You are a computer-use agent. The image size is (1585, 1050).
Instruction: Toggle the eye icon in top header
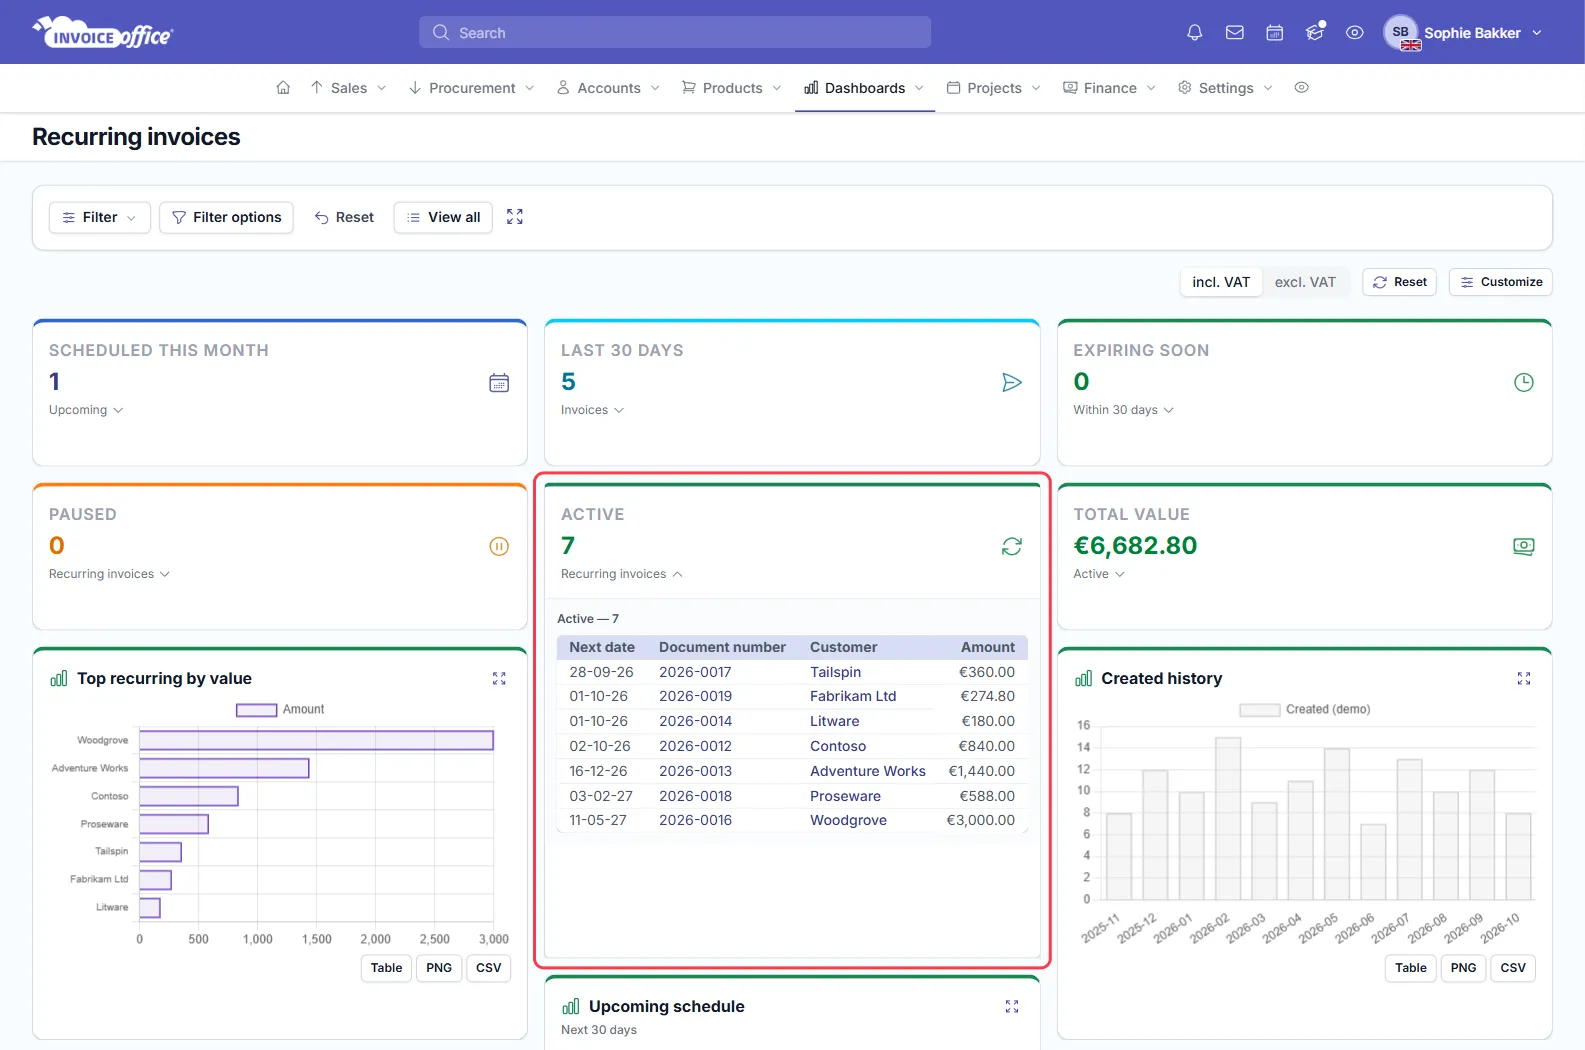(1354, 33)
